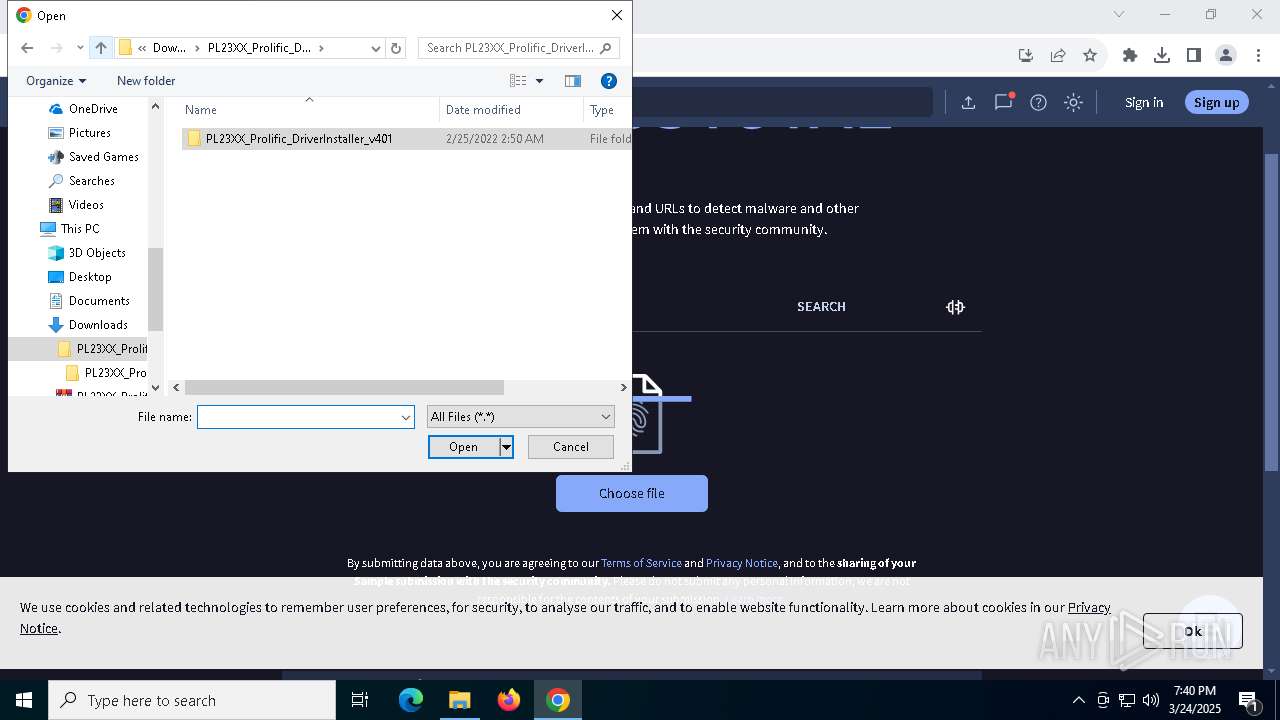Accept cookies with Ok button
This screenshot has width=1280, height=720.
[1192, 631]
